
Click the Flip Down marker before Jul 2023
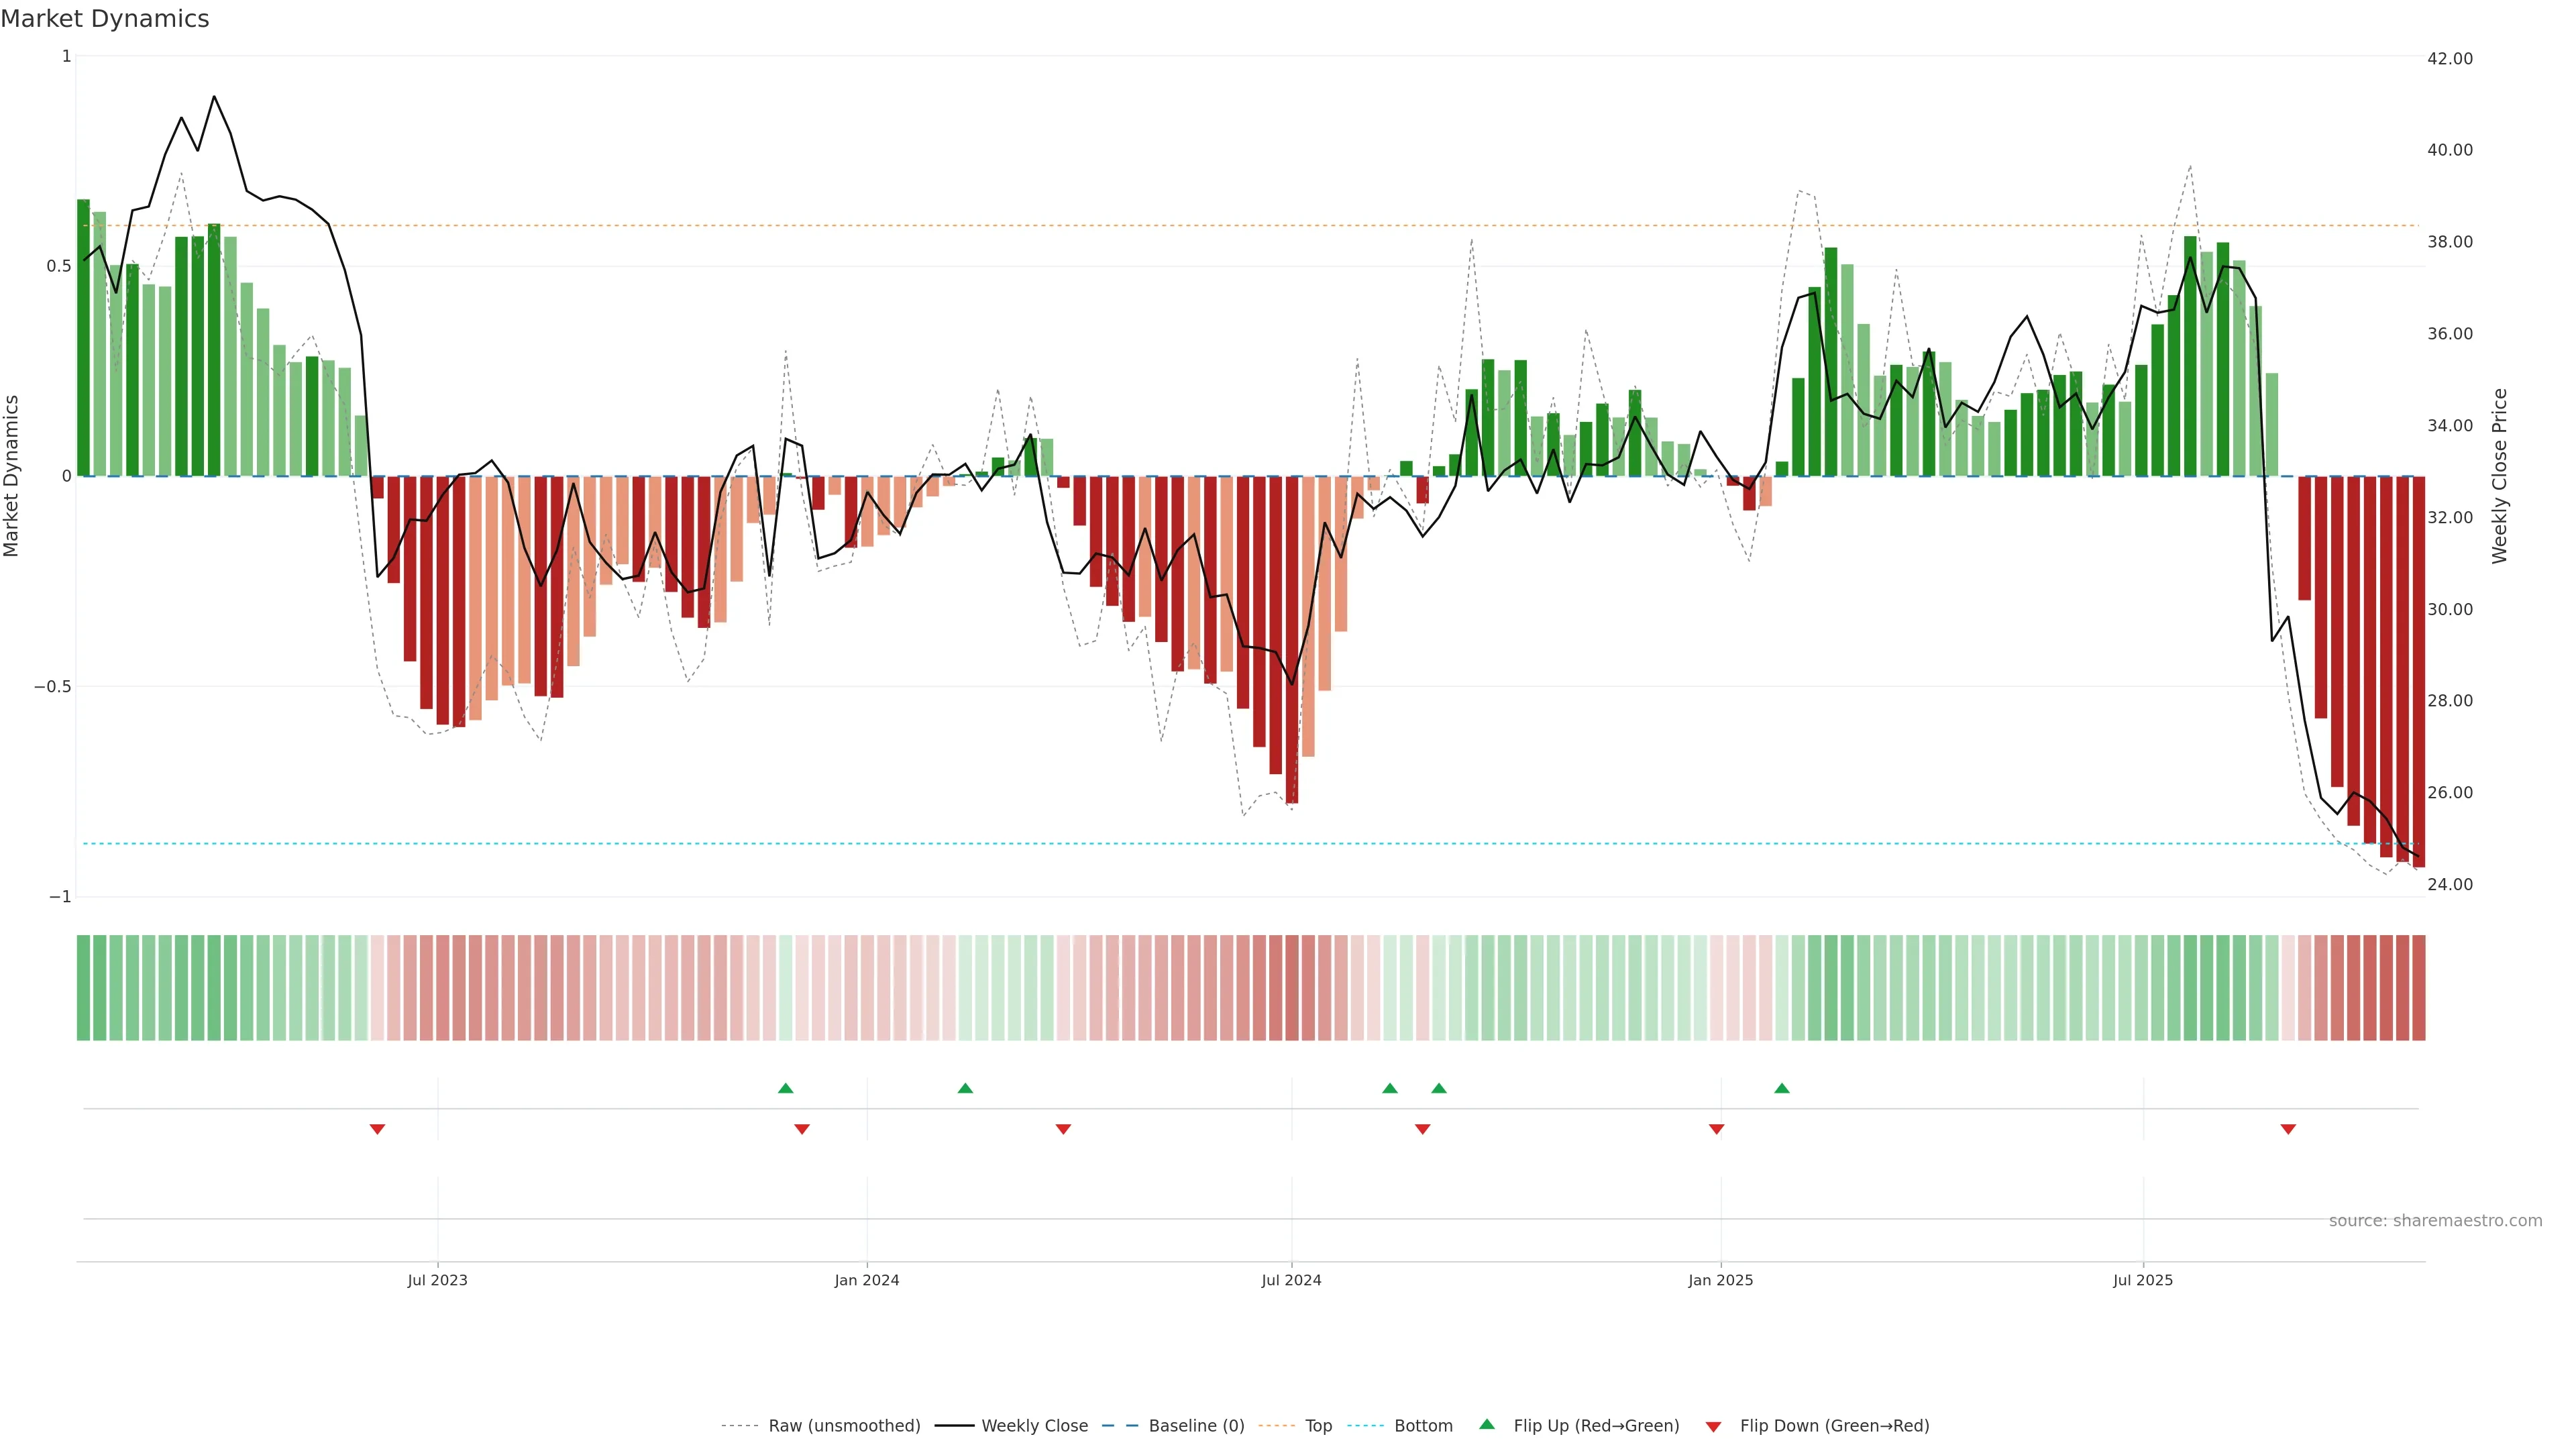coord(377,1129)
